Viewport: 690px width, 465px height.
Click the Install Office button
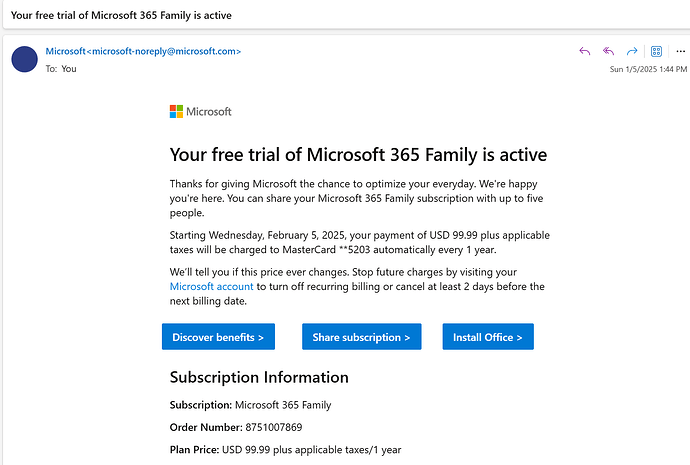click(488, 337)
